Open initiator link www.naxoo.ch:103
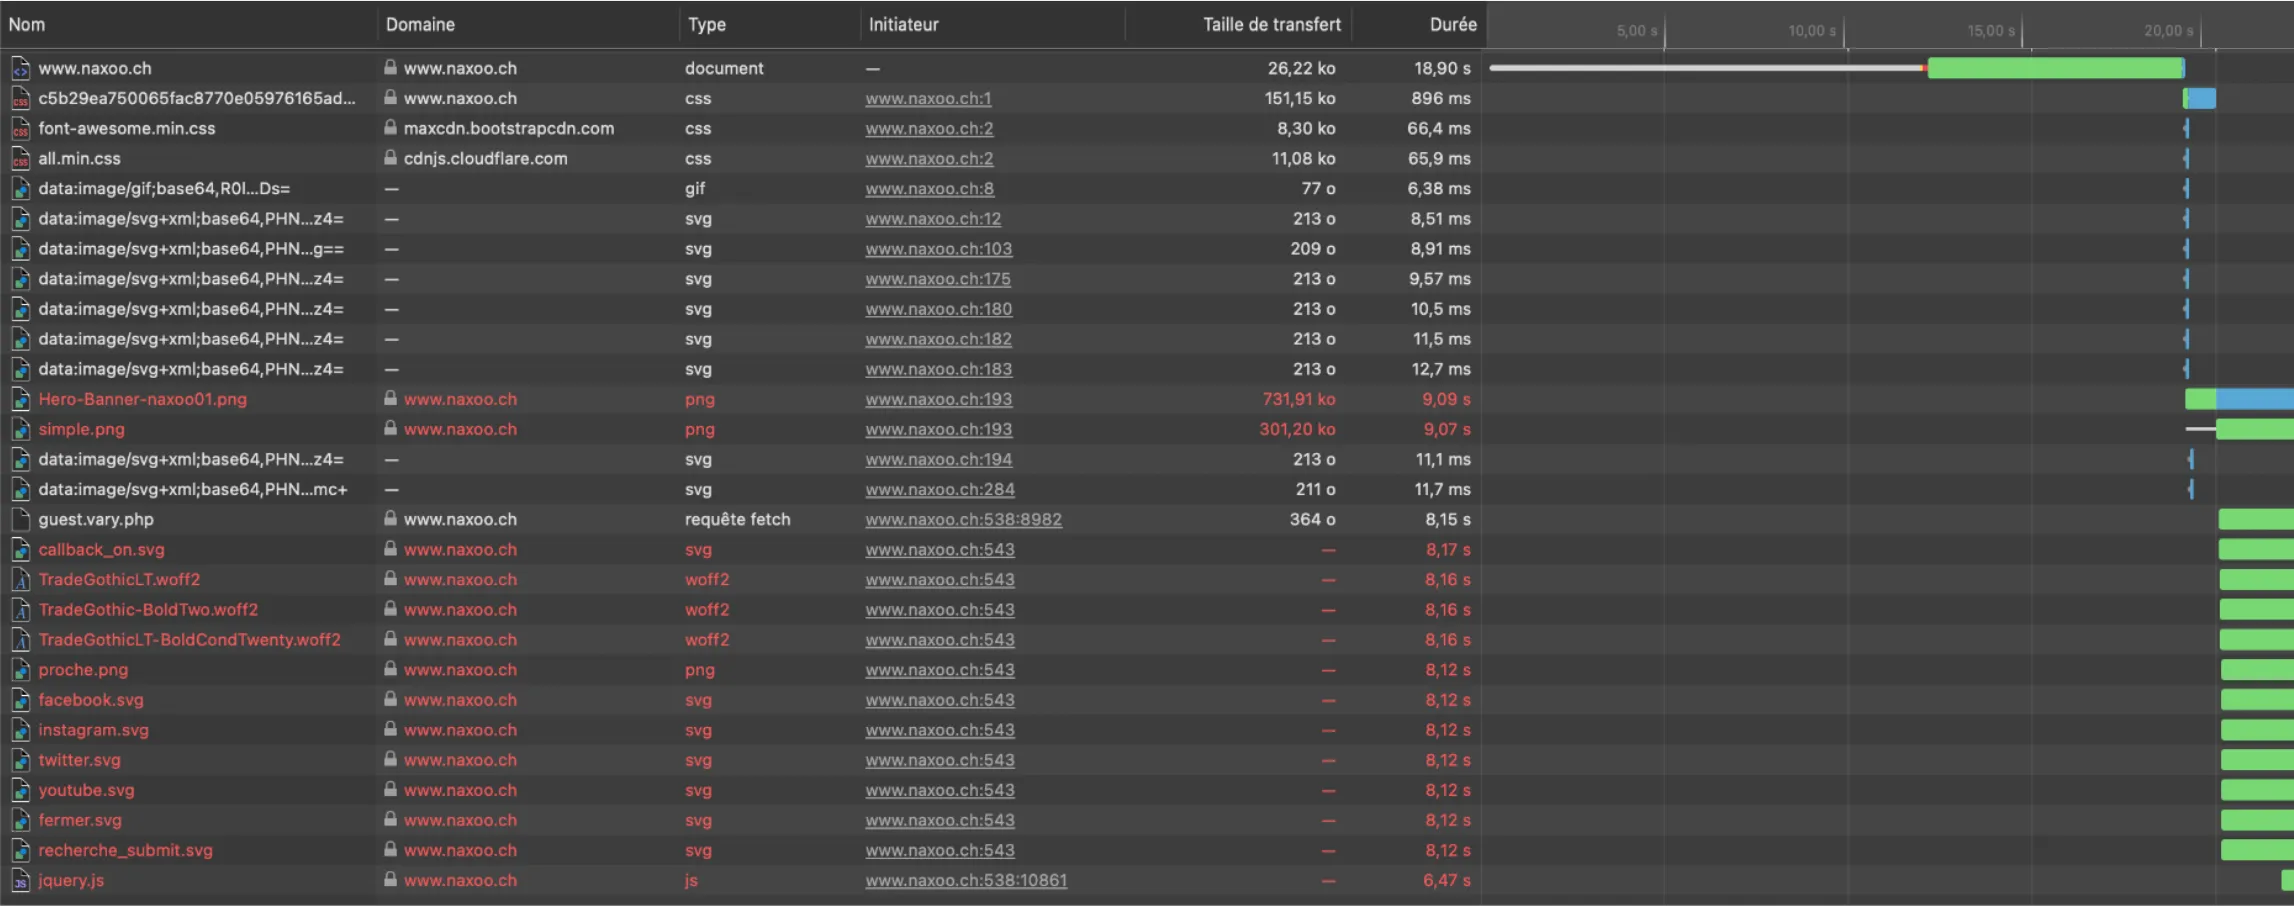 (938, 249)
